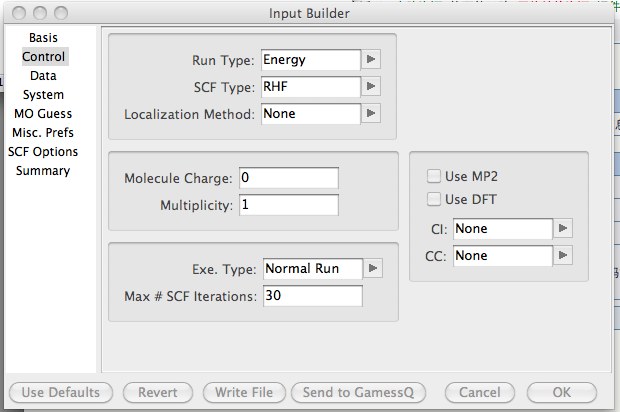Open the CC method dropdown arrow
The image size is (620, 412).
coord(564,256)
